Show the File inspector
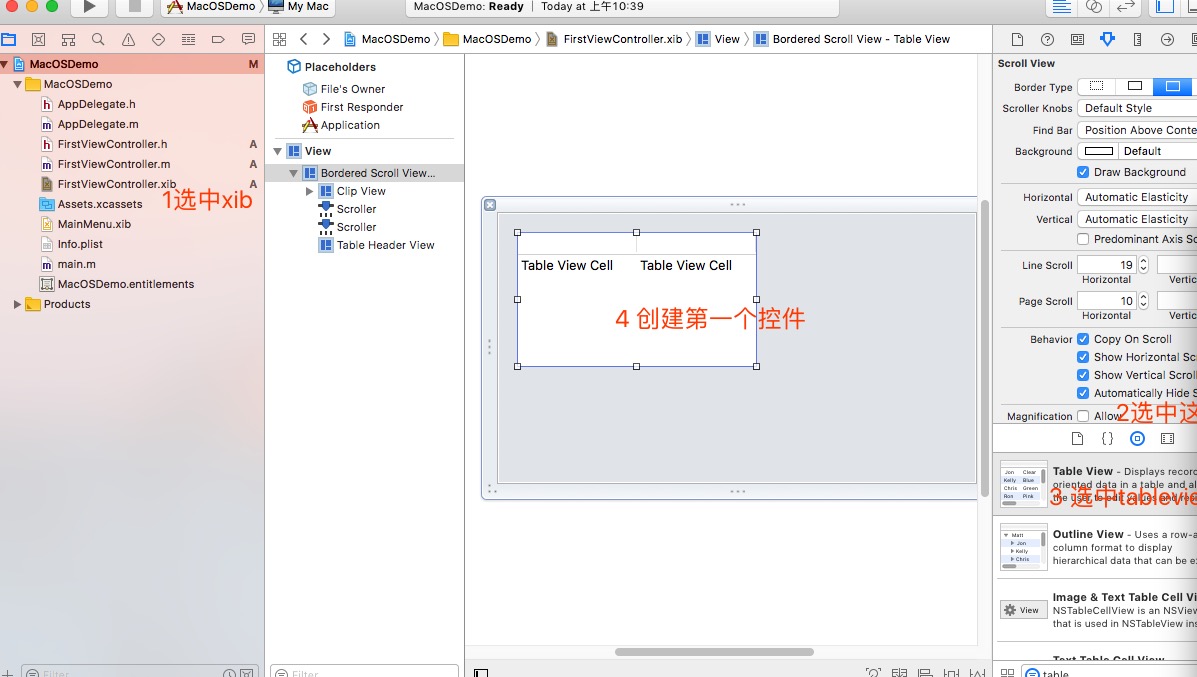This screenshot has width=1197, height=677. tap(1017, 40)
